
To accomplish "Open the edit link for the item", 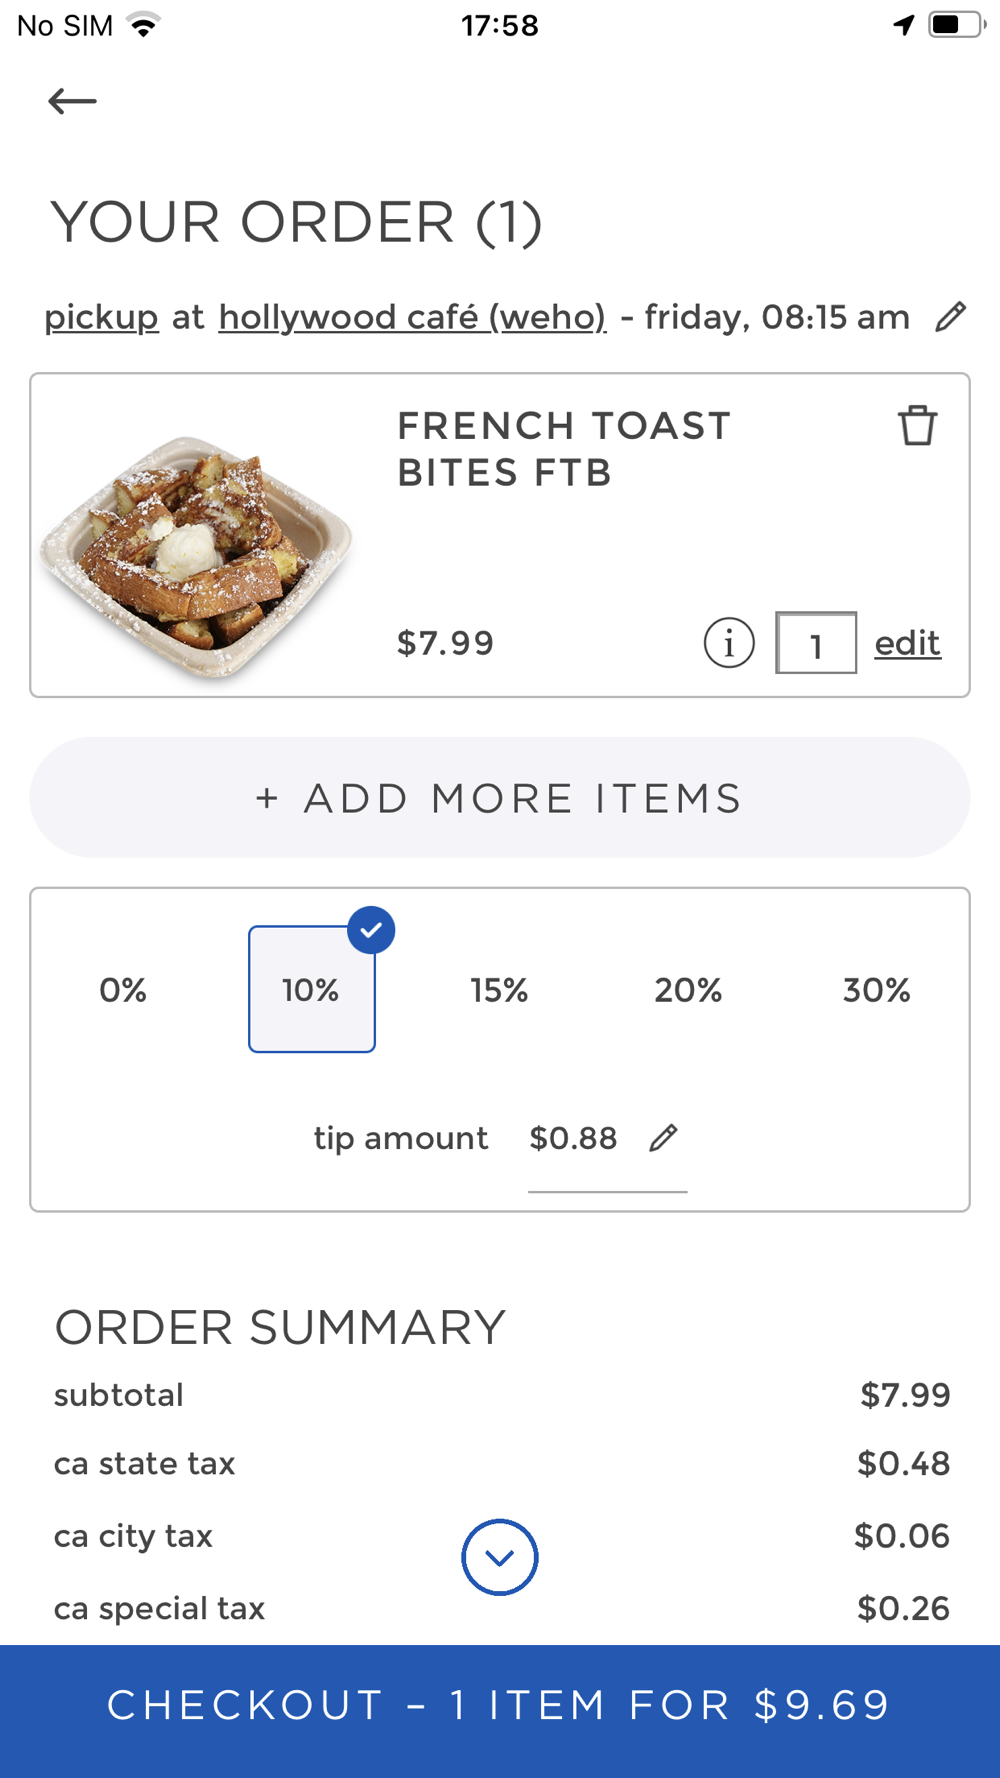I will [x=907, y=643].
